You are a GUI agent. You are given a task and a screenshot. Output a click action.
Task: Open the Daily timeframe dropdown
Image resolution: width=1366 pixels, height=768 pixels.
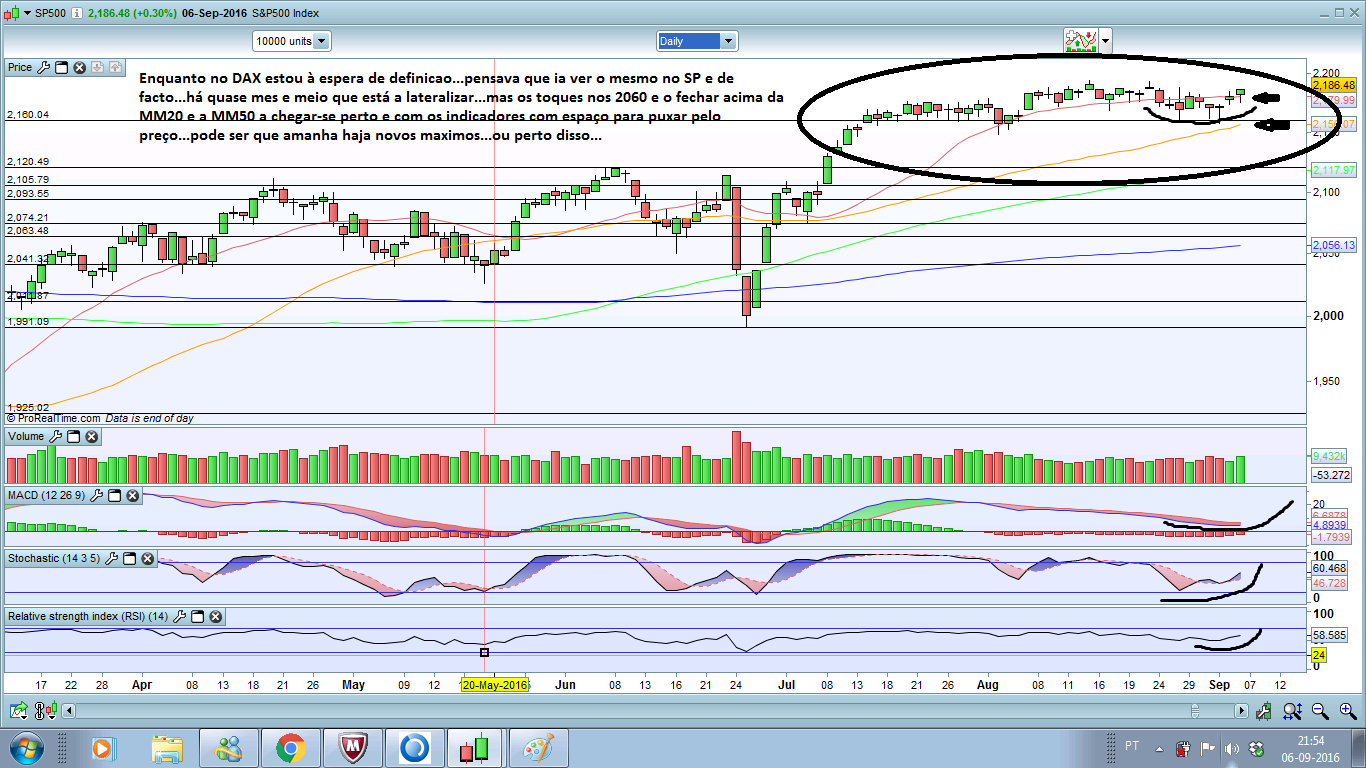[x=697, y=41]
